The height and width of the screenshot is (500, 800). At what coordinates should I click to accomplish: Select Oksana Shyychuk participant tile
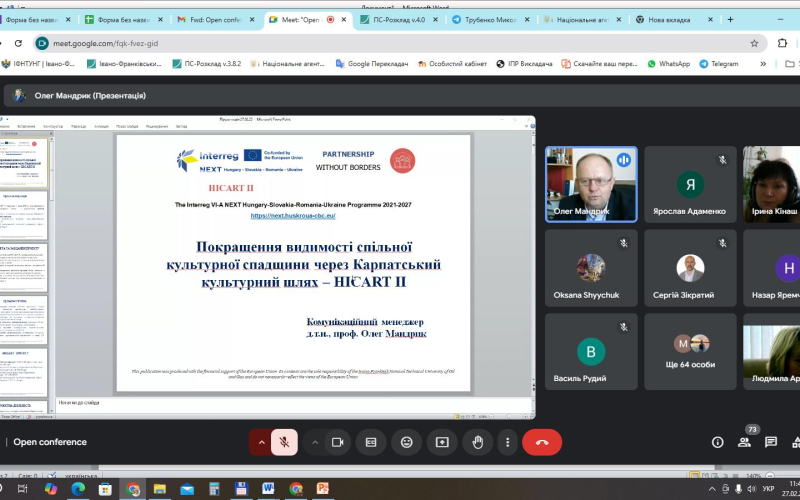[x=591, y=268]
